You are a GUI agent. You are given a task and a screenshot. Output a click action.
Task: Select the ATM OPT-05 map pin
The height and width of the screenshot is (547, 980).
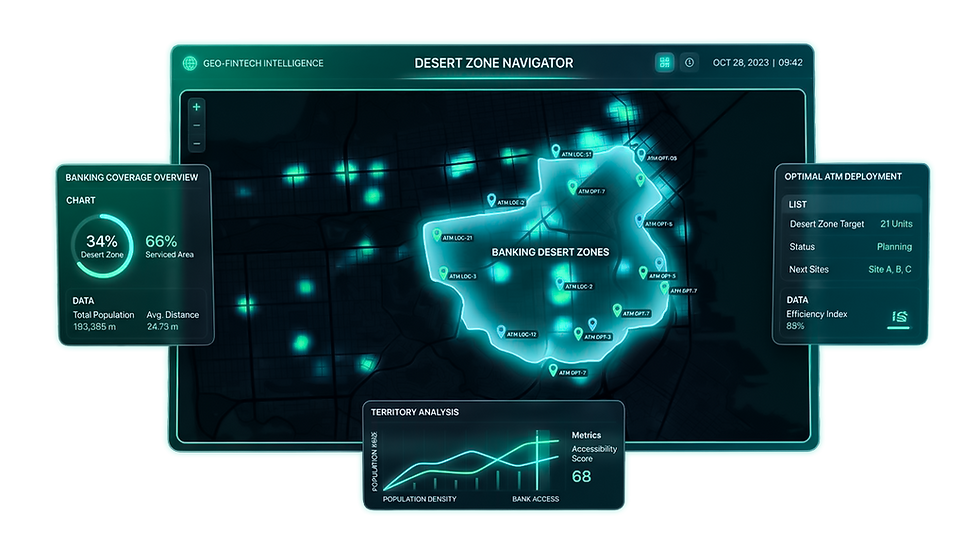tap(641, 154)
